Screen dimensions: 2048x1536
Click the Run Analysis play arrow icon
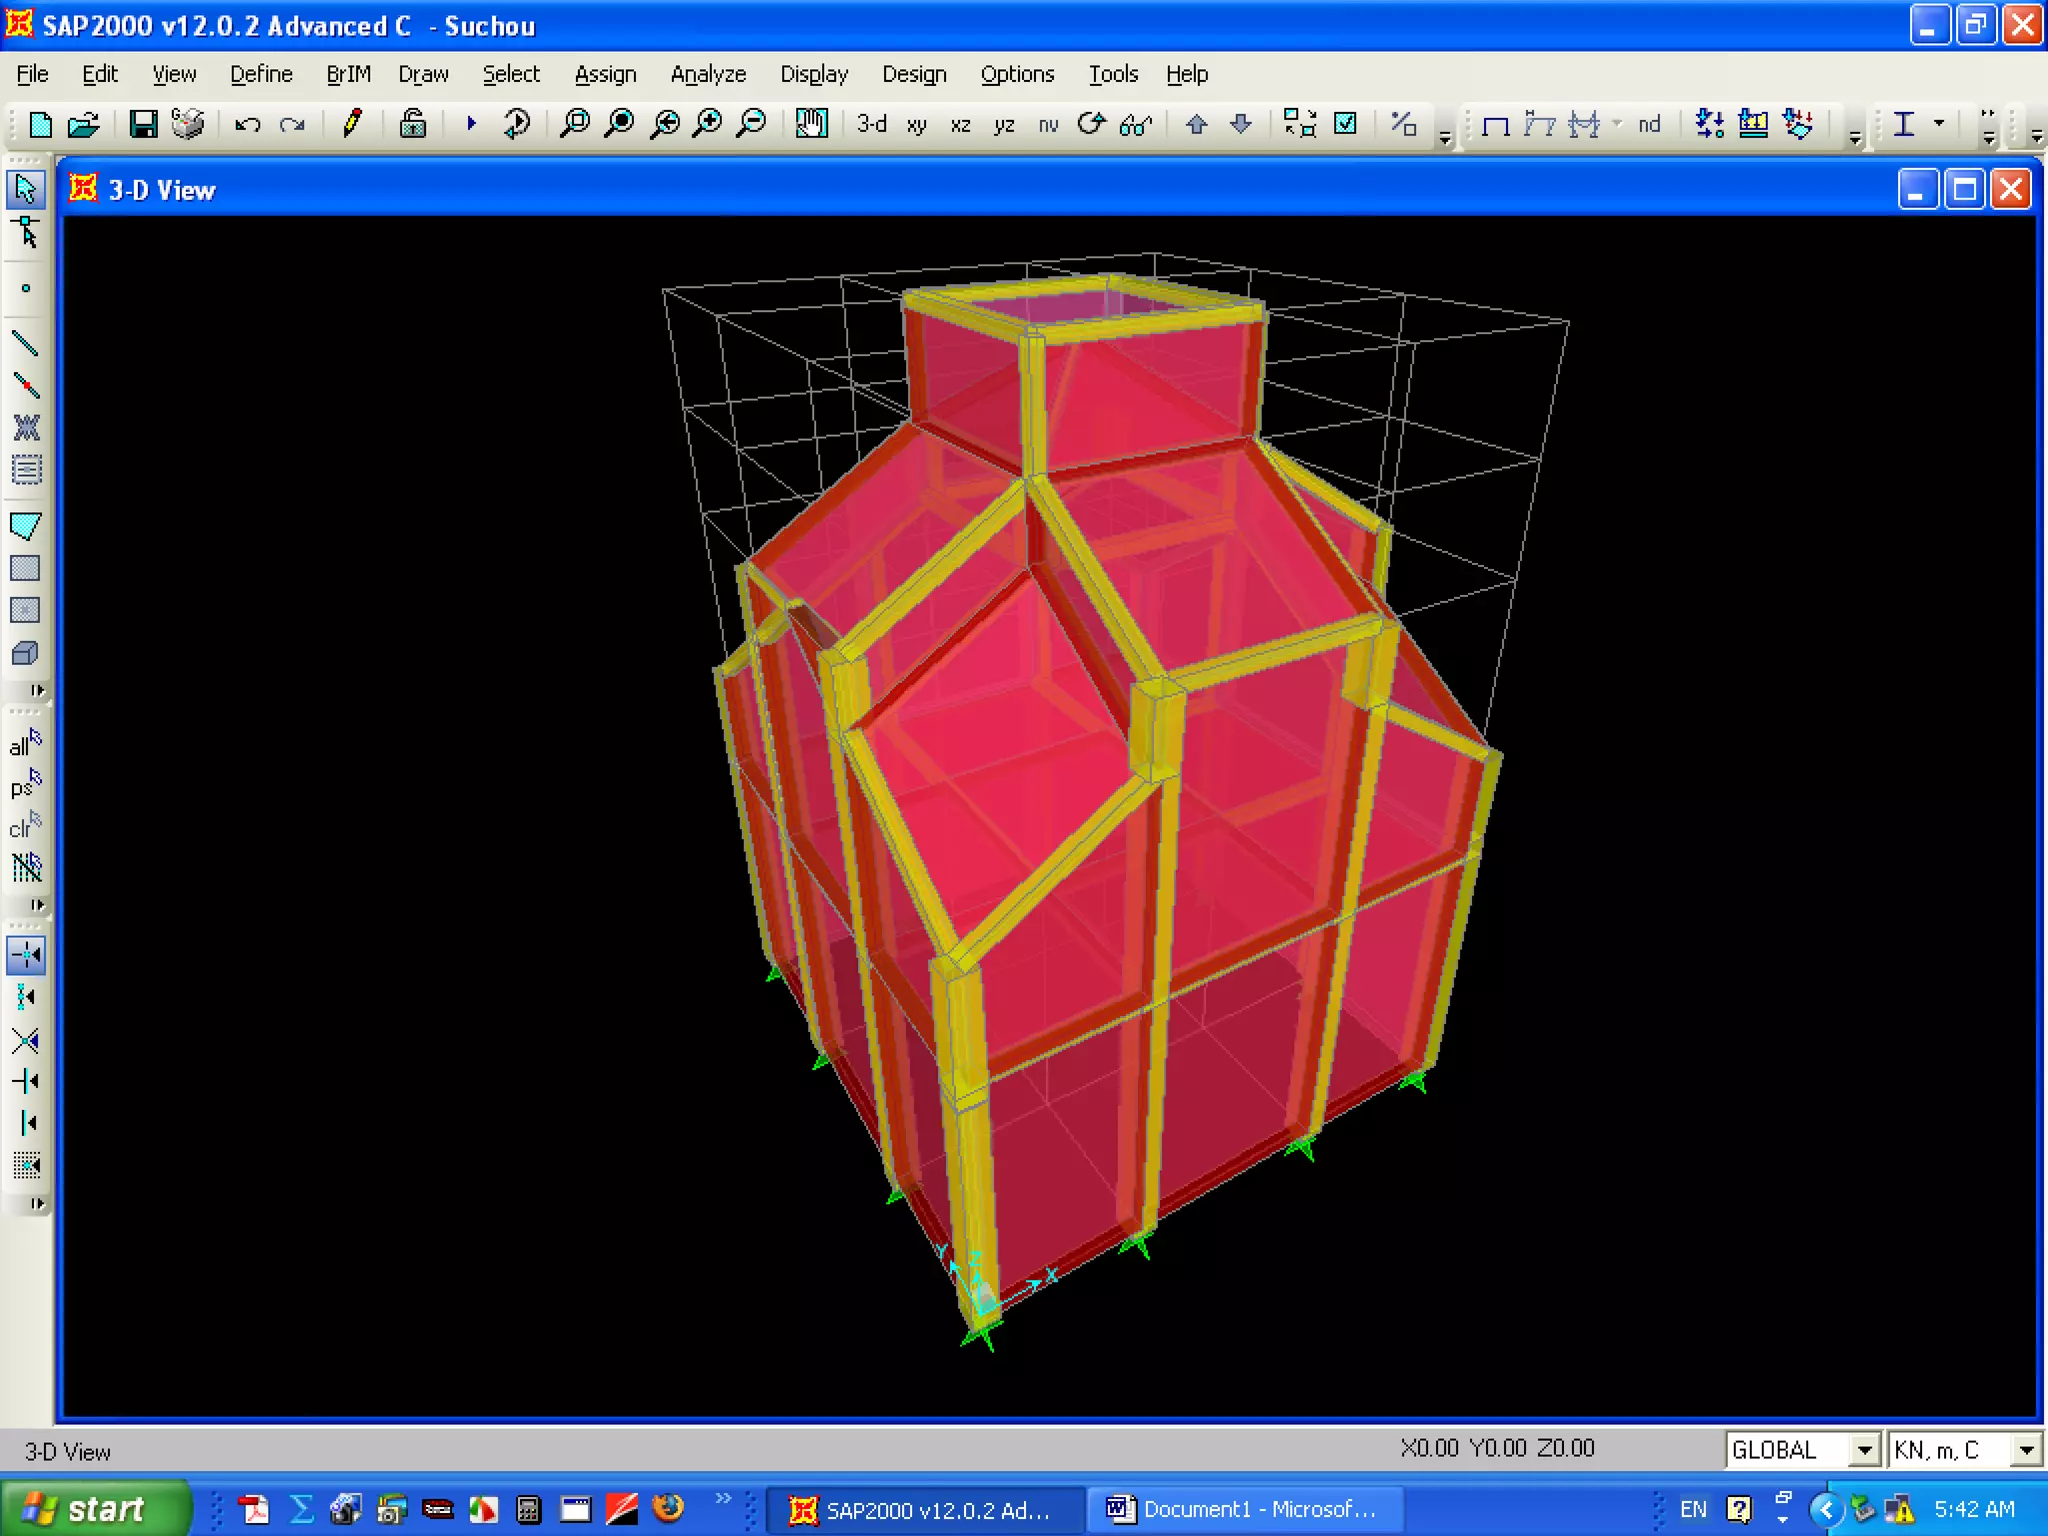click(471, 124)
